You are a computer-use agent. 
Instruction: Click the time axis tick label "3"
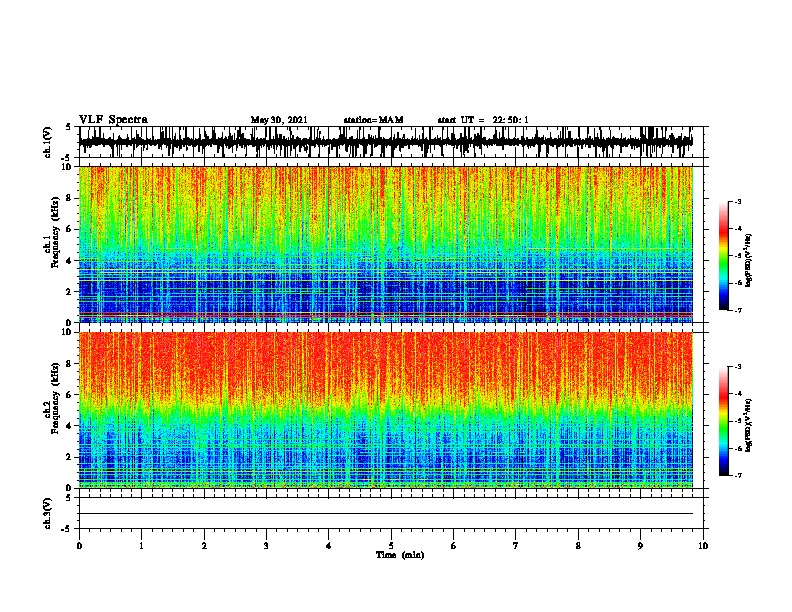pyautogui.click(x=266, y=546)
